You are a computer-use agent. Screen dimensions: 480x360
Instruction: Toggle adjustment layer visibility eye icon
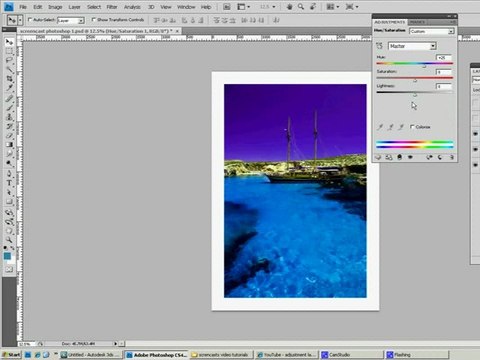[x=410, y=157]
